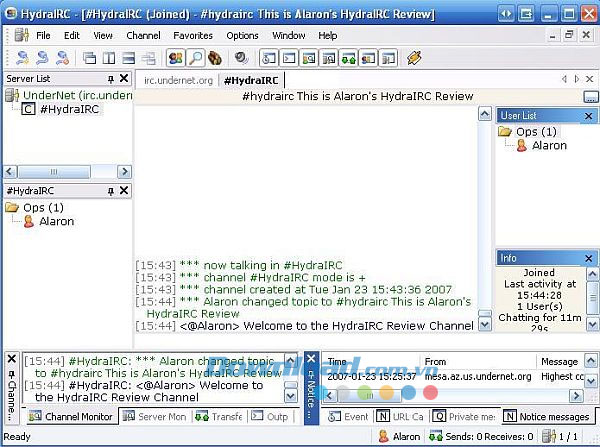The width and height of the screenshot is (600, 447).
Task: Collapse the Ops (1) folder in User List
Action: (506, 131)
